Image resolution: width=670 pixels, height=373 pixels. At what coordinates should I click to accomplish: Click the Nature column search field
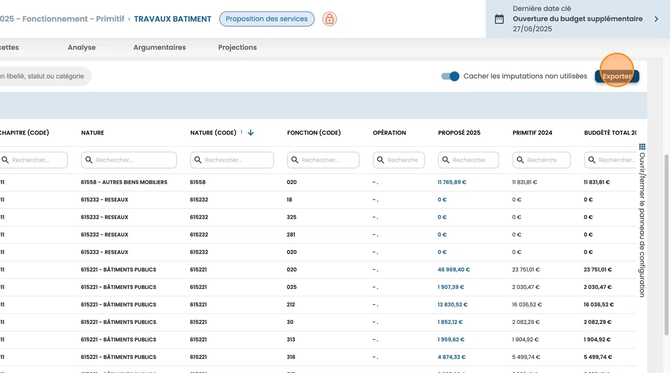(129, 160)
